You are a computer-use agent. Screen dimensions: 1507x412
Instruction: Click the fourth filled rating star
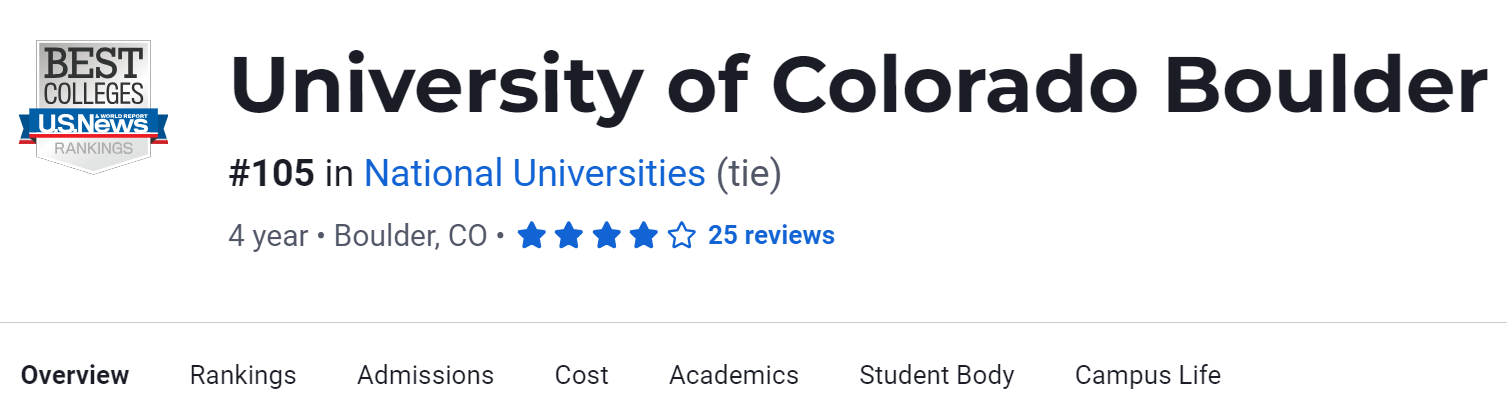[x=644, y=236]
